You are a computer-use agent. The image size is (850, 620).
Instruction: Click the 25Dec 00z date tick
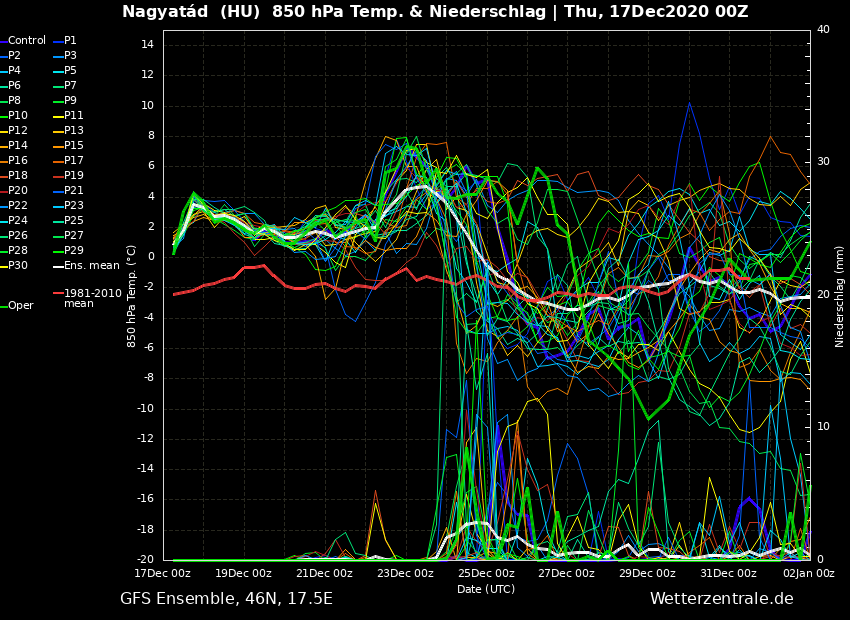click(x=486, y=574)
